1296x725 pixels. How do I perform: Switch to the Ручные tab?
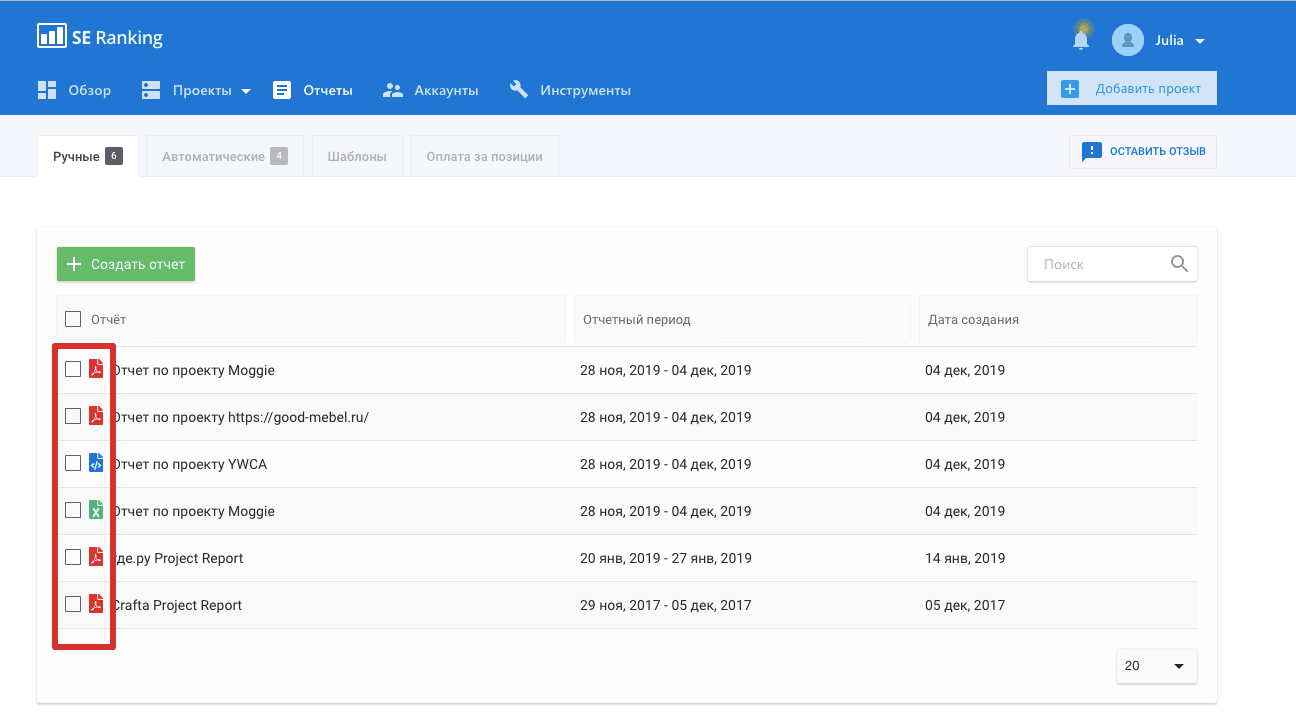(88, 156)
